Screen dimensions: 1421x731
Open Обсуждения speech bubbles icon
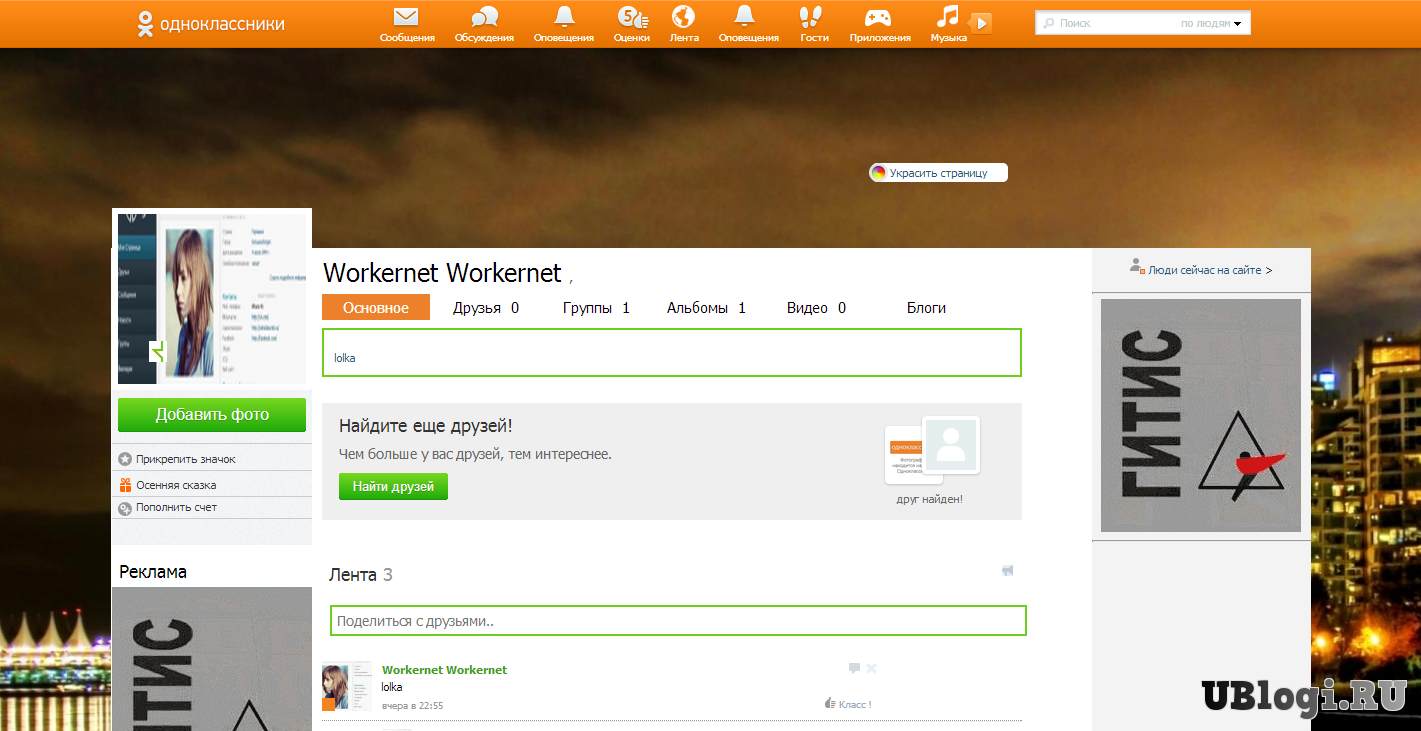click(x=484, y=18)
